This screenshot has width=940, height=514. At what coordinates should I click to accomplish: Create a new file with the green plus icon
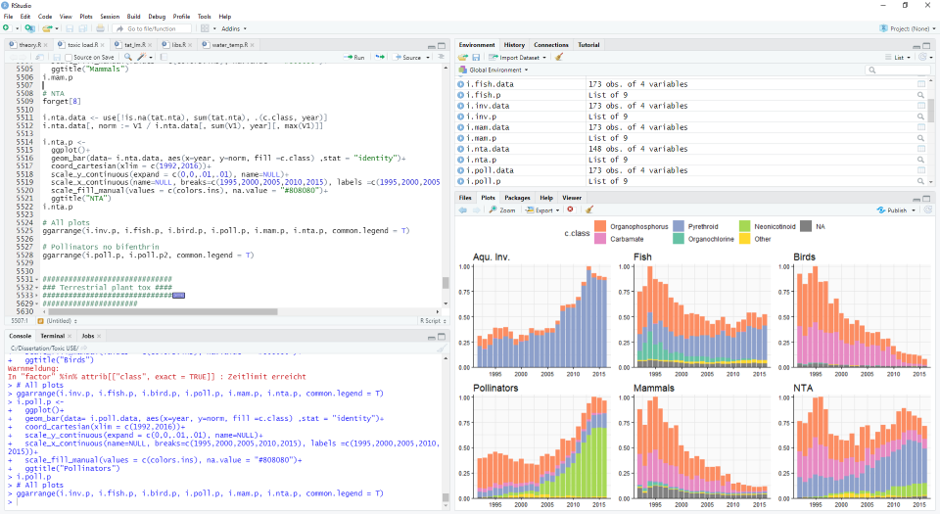click(x=6, y=28)
